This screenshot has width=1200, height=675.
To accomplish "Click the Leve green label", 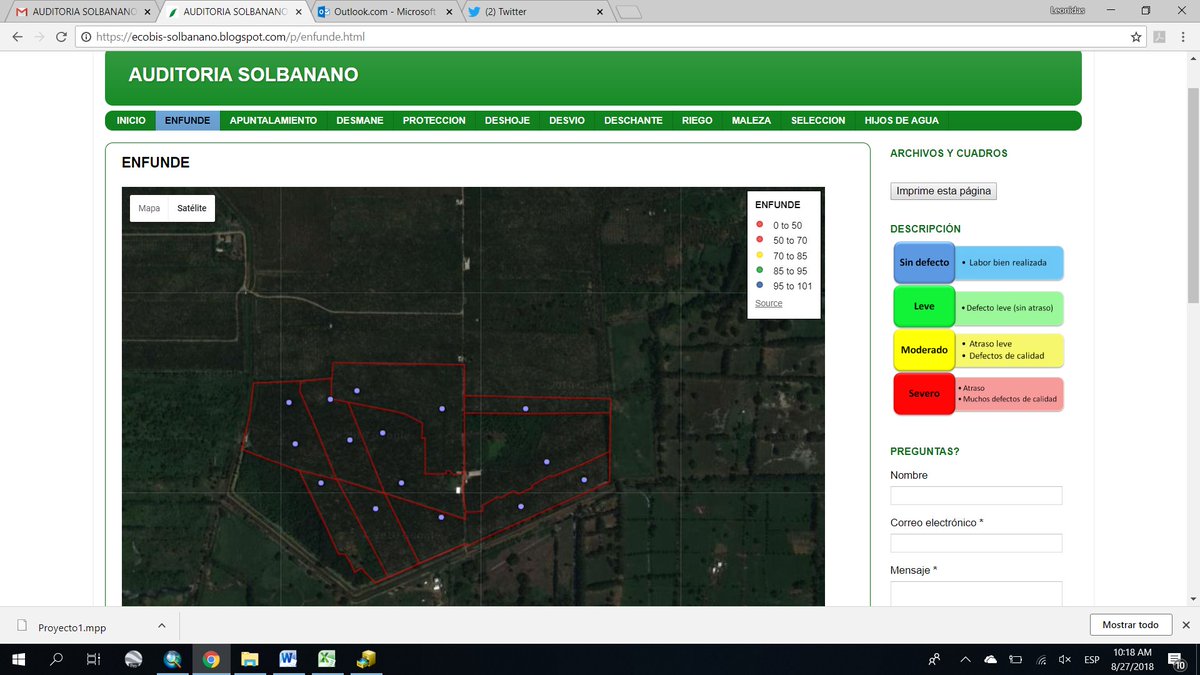I will pos(924,306).
